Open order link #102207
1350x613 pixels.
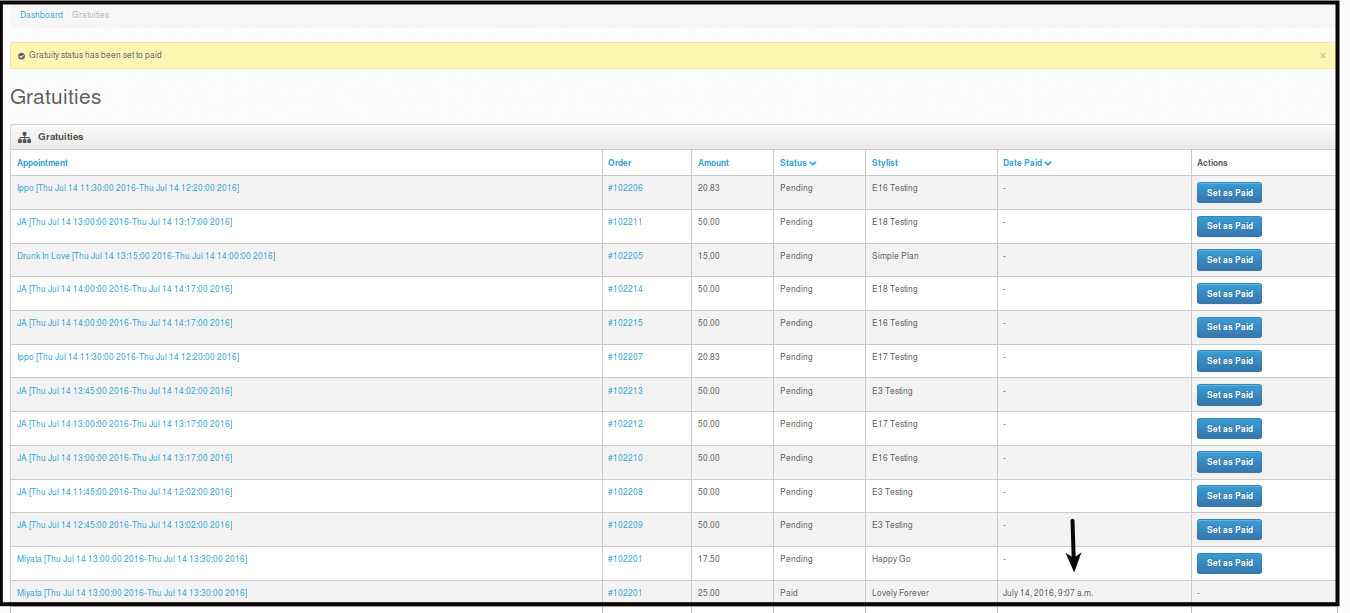coord(625,357)
